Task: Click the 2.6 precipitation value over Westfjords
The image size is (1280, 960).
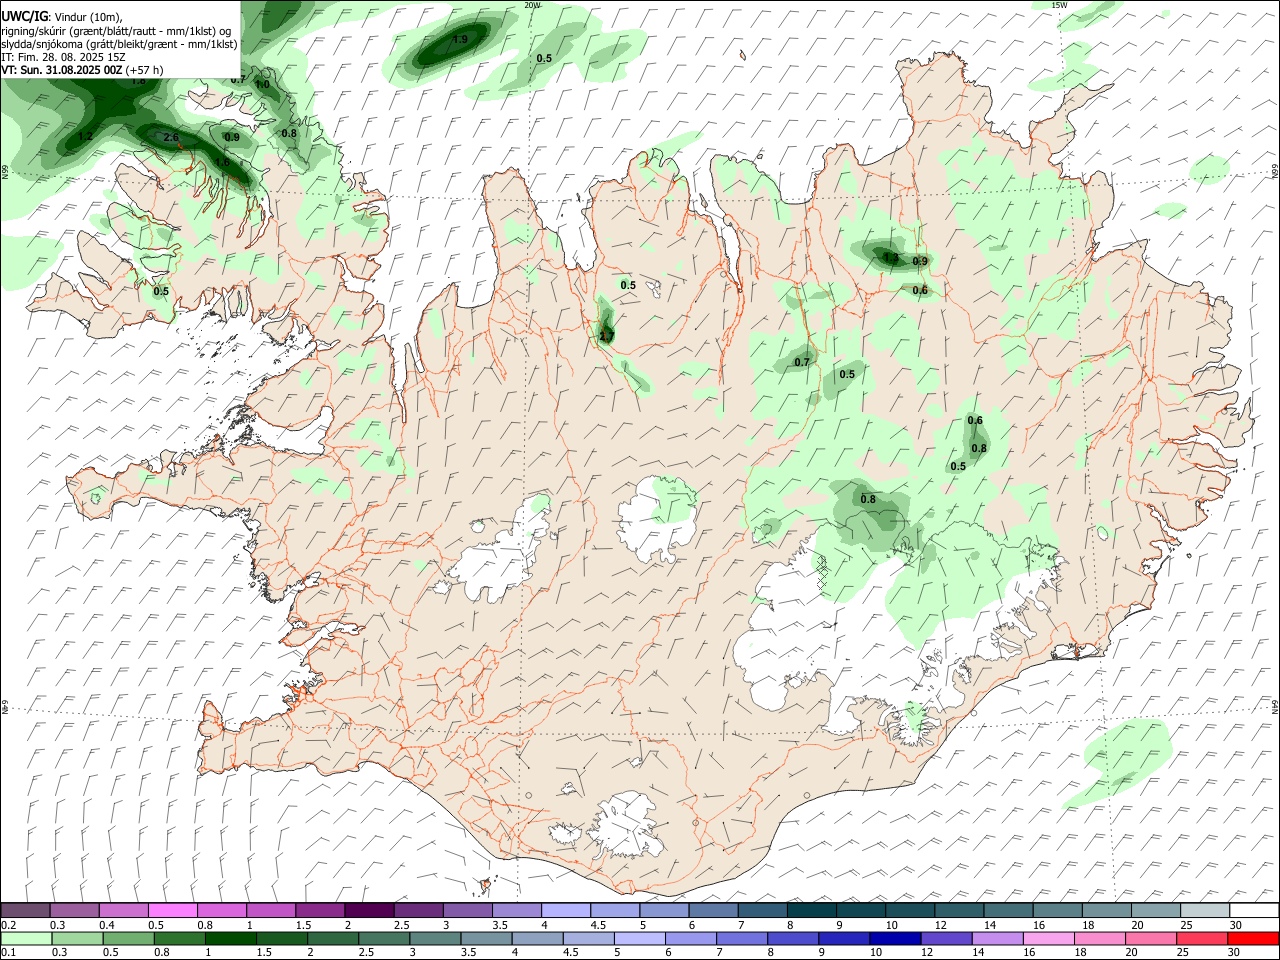Action: click(x=170, y=138)
